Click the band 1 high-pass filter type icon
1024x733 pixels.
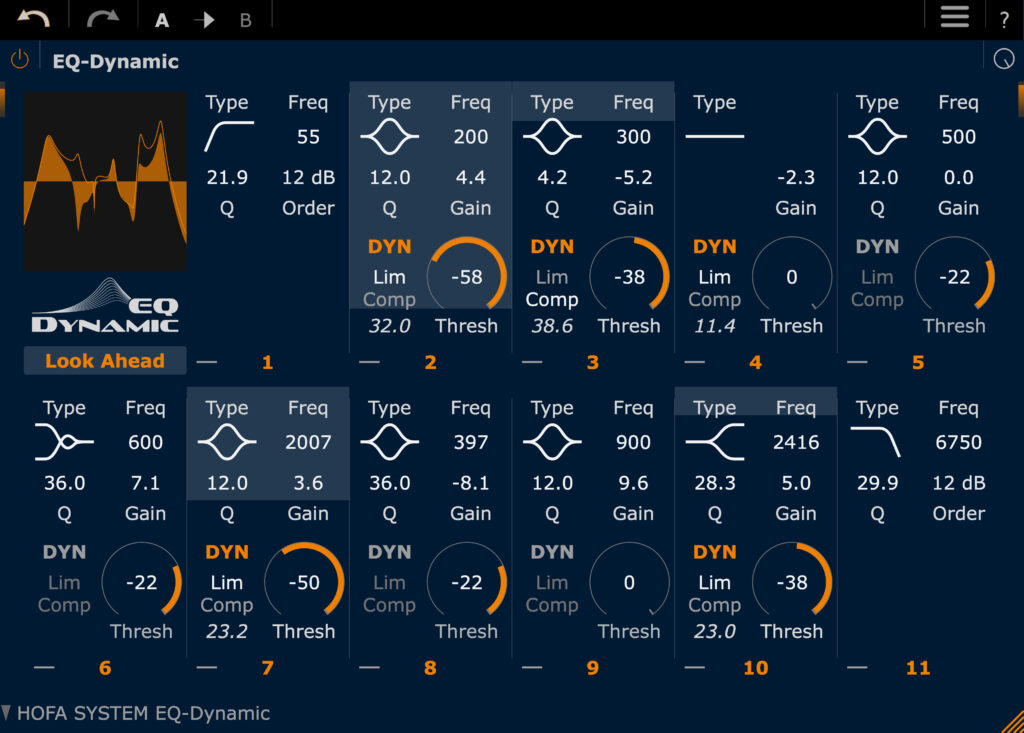click(228, 136)
